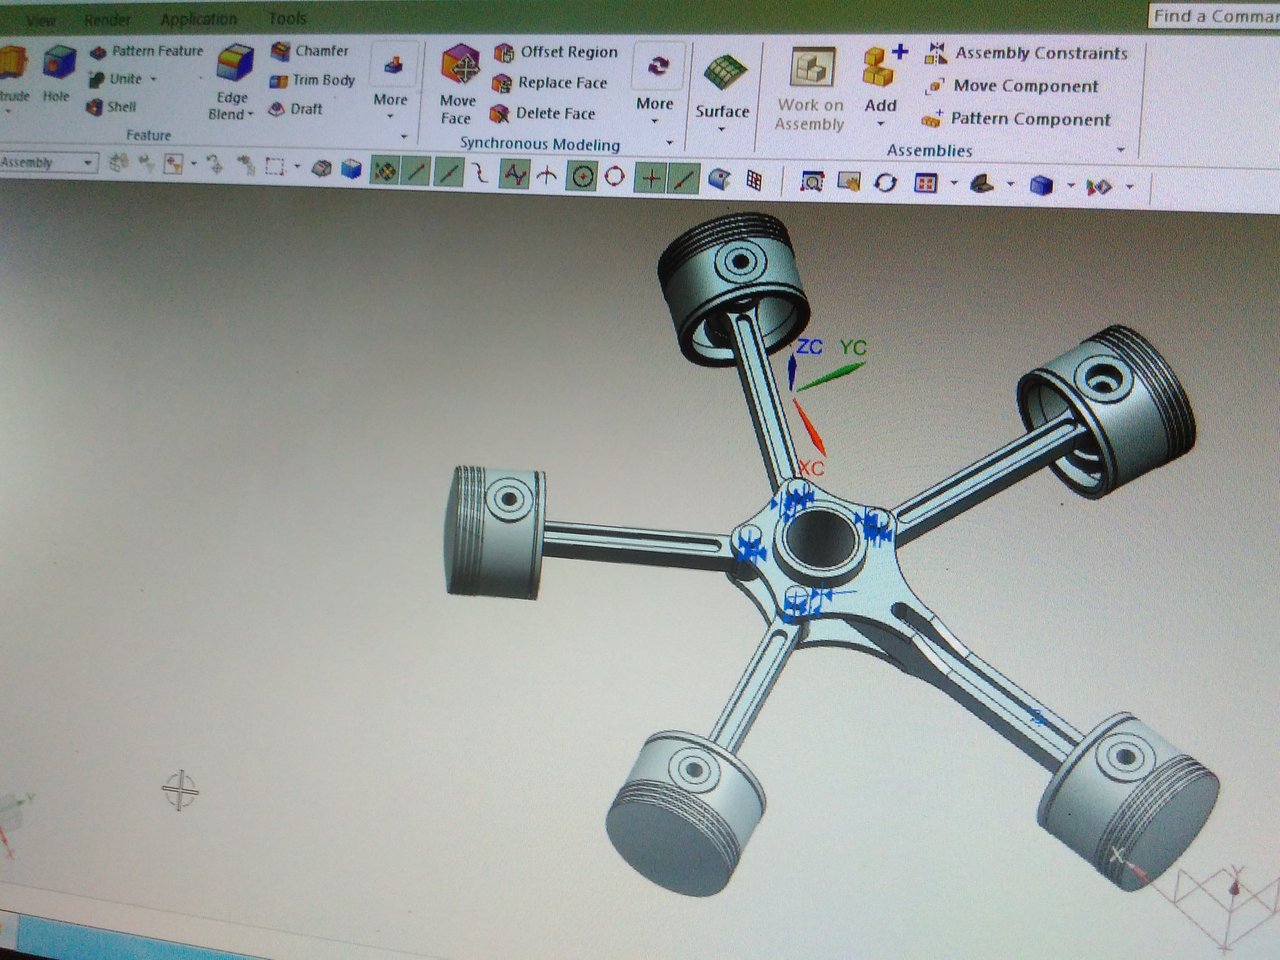Toggle the arc center snap point

(x=582, y=176)
